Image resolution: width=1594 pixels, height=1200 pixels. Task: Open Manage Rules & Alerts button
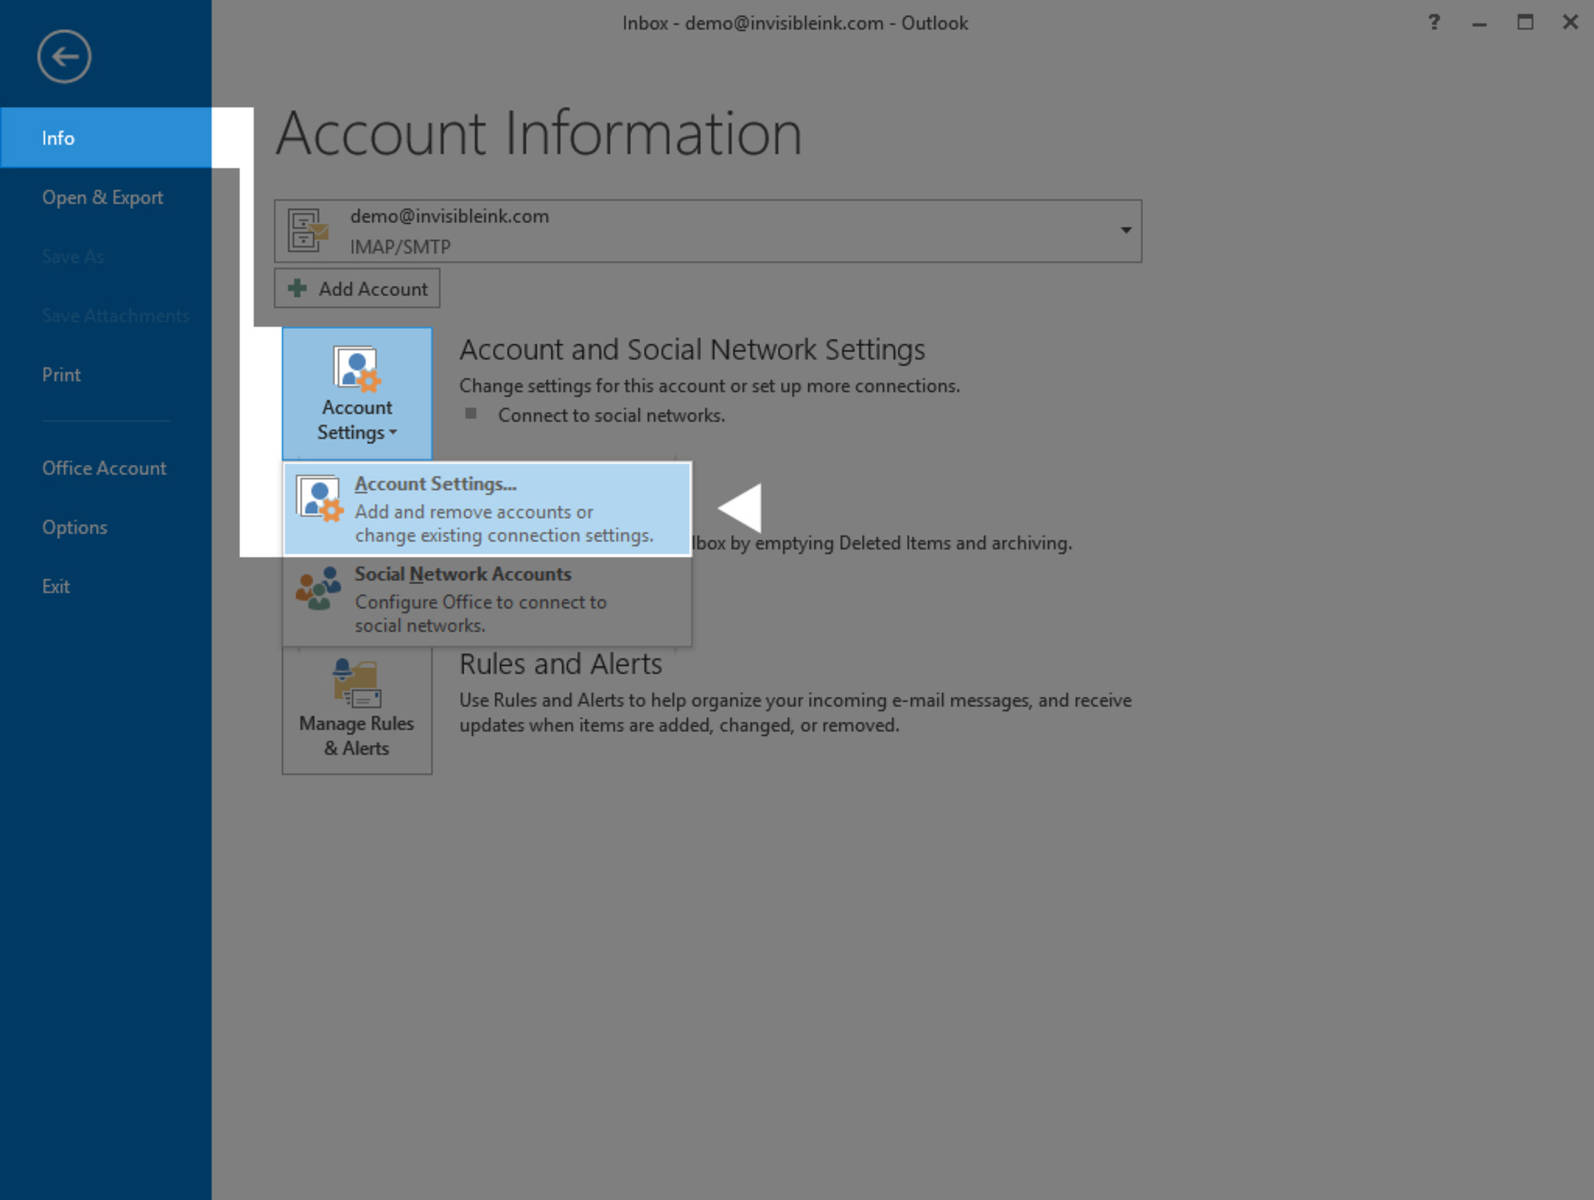click(357, 709)
